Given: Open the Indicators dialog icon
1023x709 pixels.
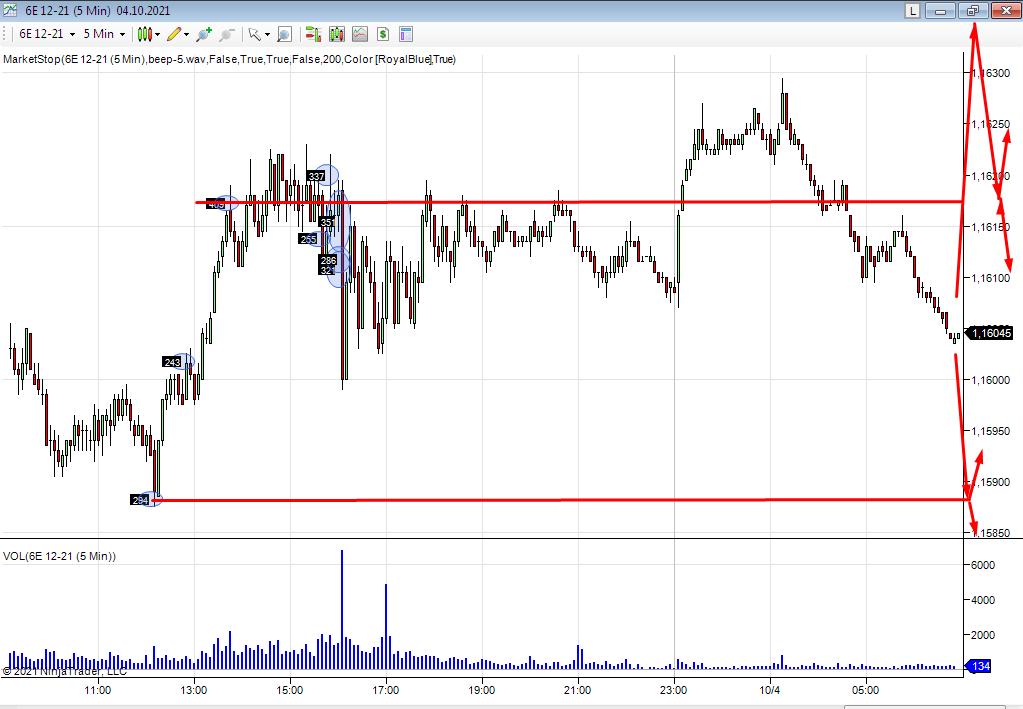Looking at the screenshot, I should (360, 34).
